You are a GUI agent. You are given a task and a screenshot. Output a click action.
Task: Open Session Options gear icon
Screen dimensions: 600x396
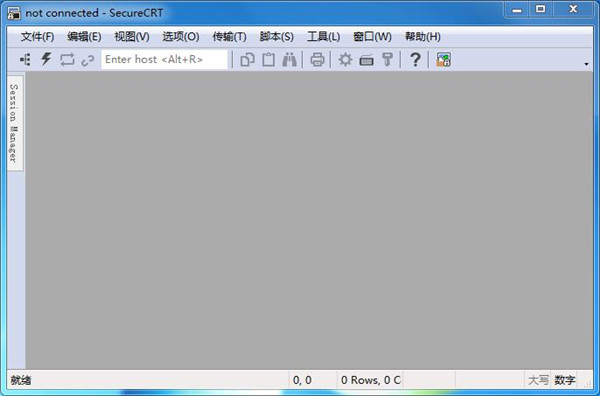[345, 60]
